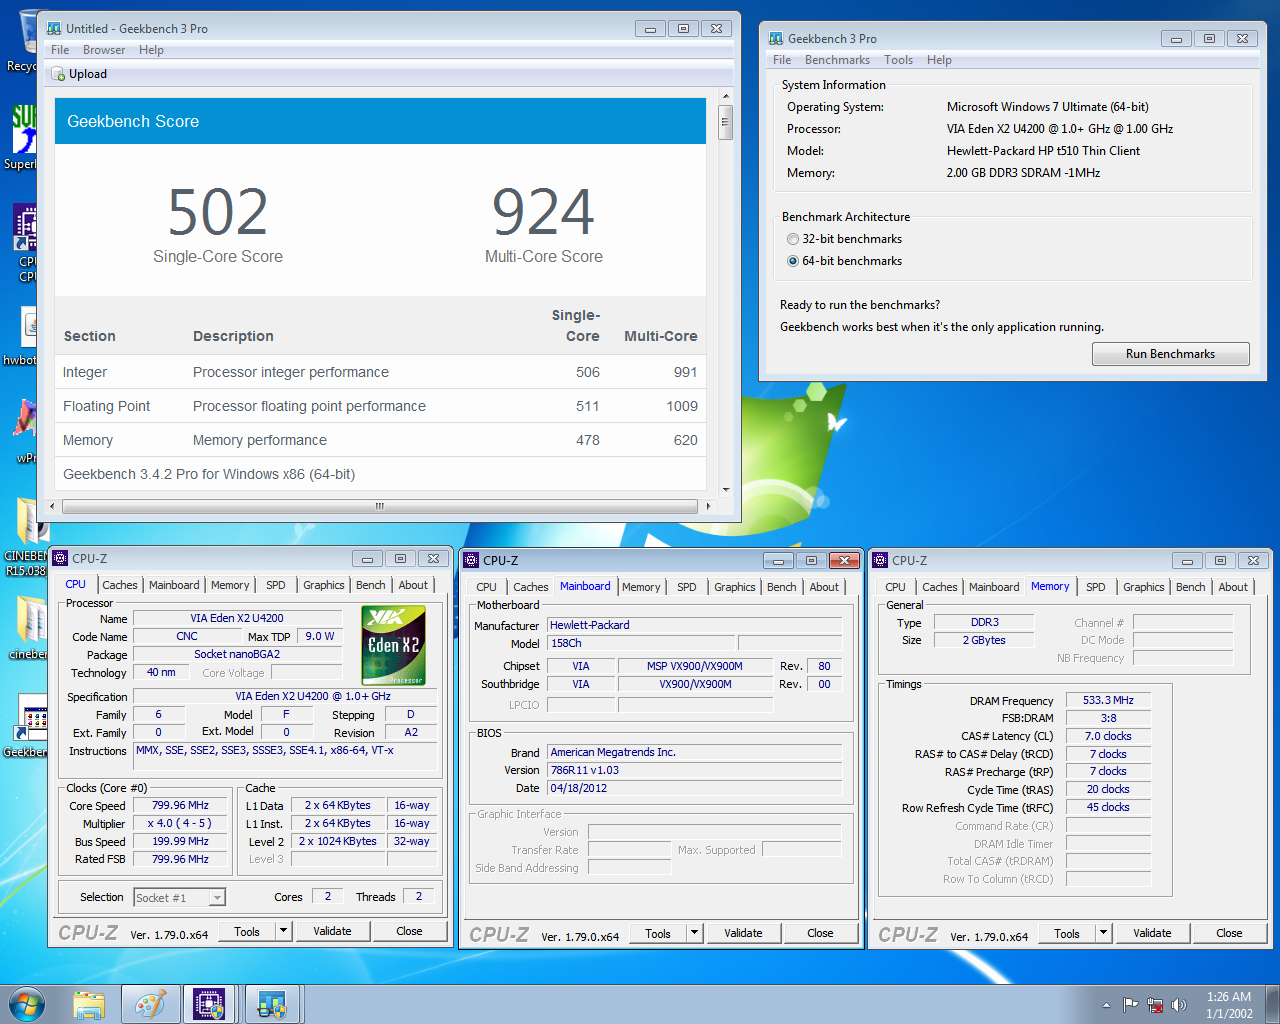Open the CINEBENCH R15 desktop folder

[27, 535]
